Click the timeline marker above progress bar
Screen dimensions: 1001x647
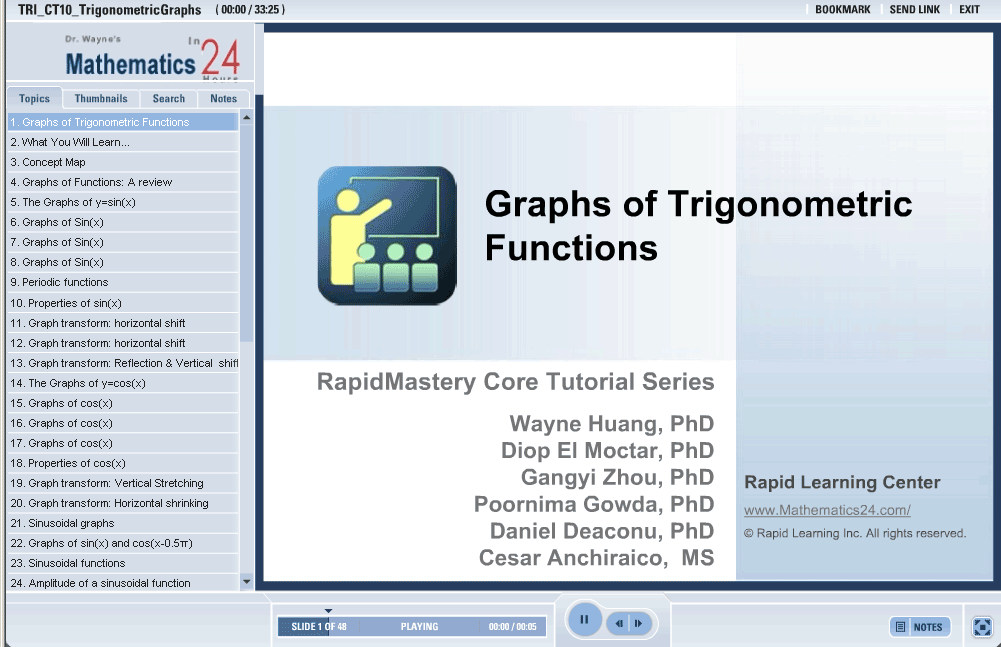pyautogui.click(x=328, y=611)
